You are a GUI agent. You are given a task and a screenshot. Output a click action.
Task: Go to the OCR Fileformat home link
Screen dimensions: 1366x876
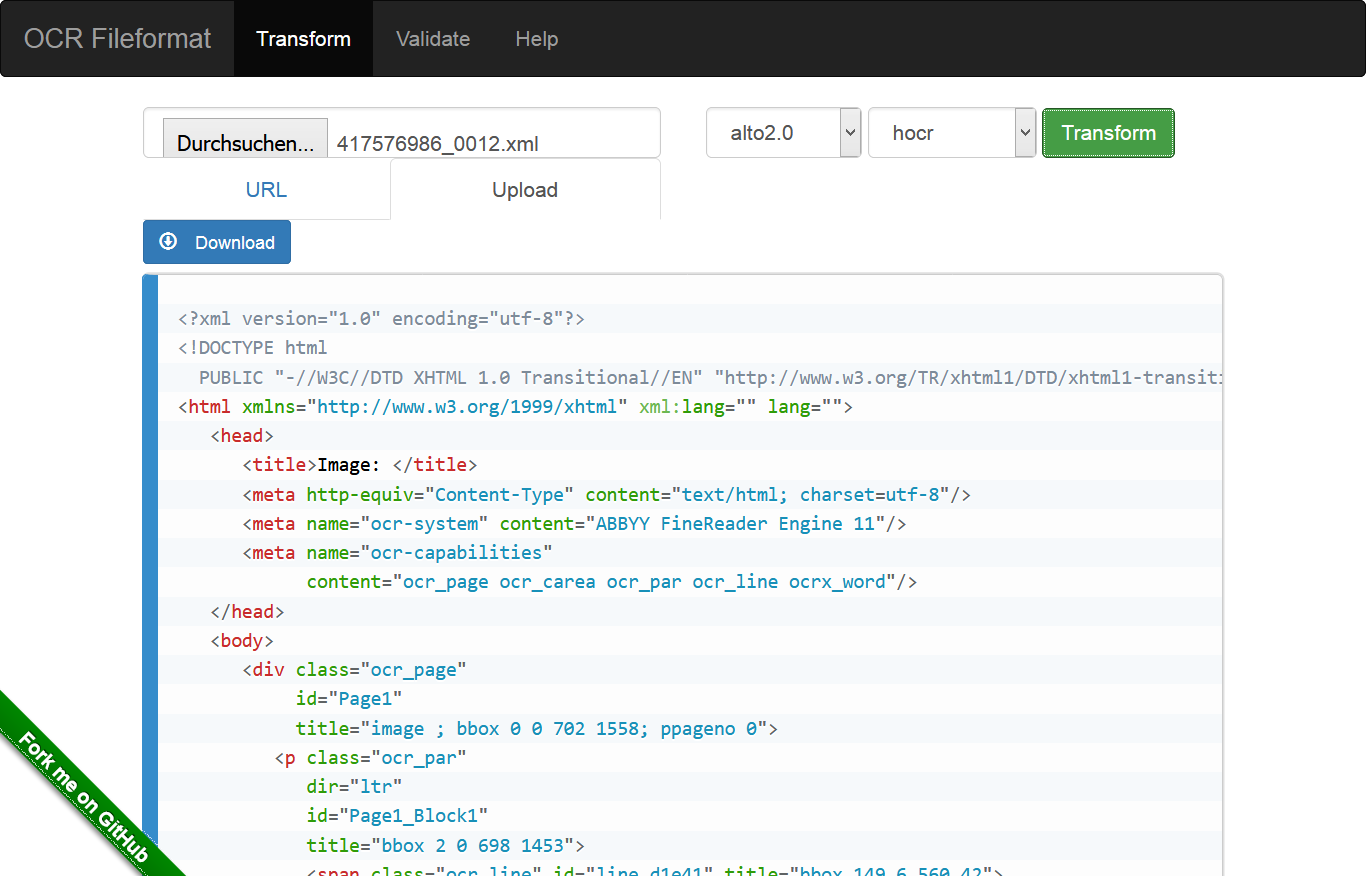coord(118,39)
